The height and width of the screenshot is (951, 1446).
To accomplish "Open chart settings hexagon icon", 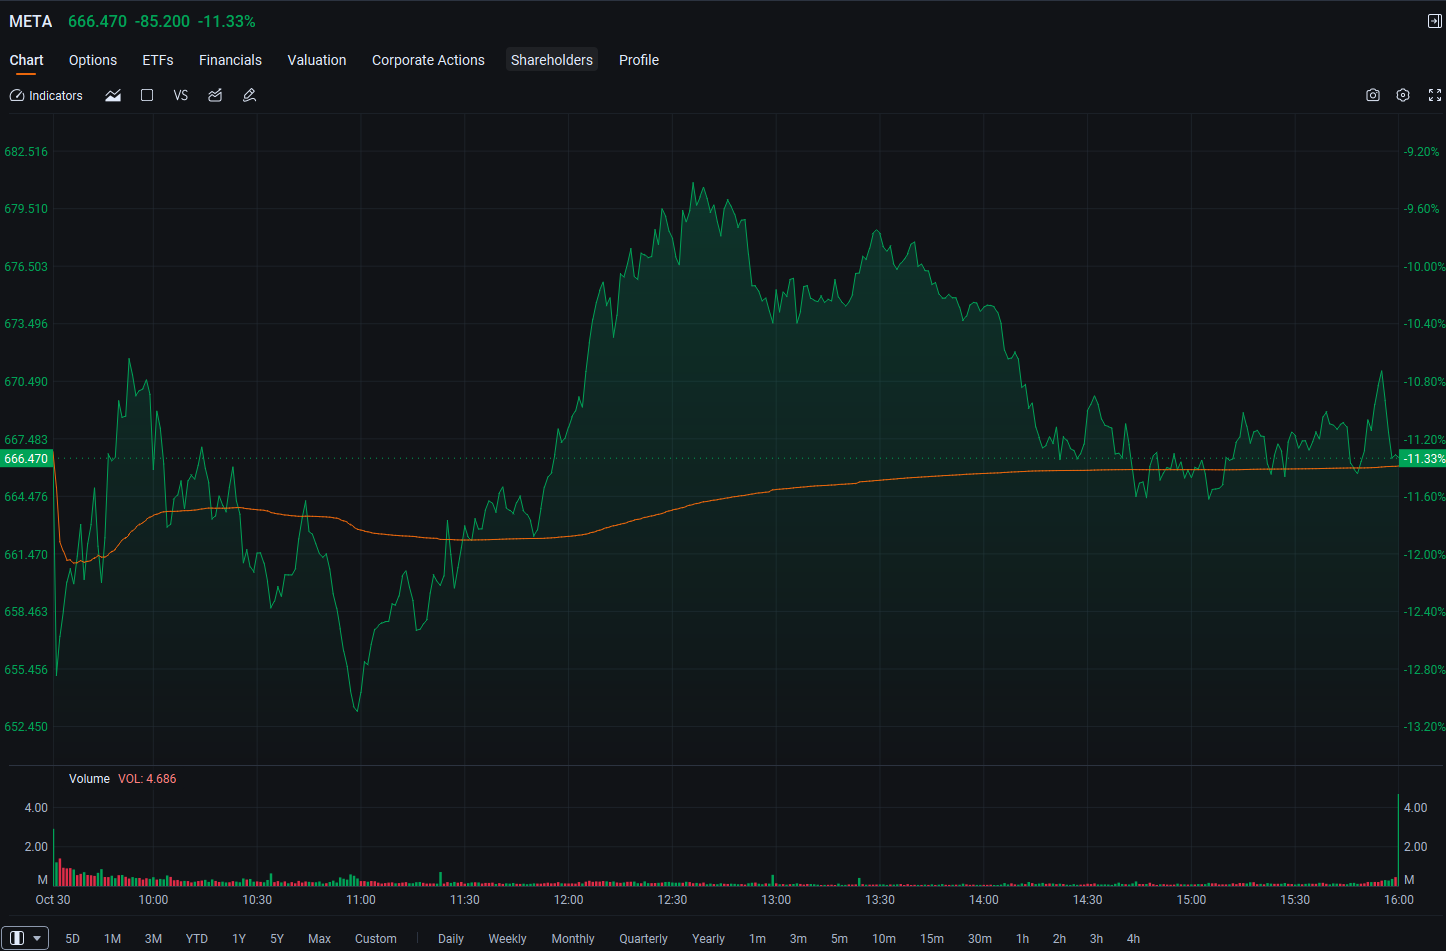I will (x=1403, y=95).
